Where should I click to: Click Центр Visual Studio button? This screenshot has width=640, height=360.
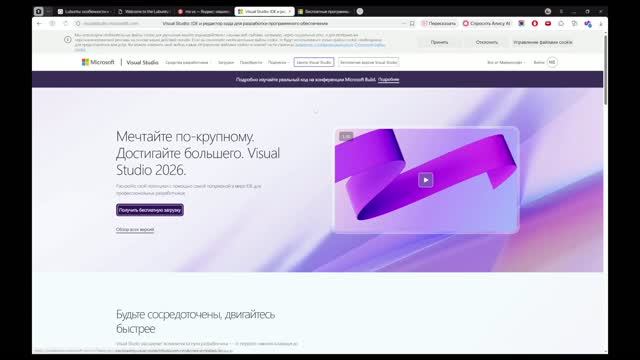tap(313, 62)
